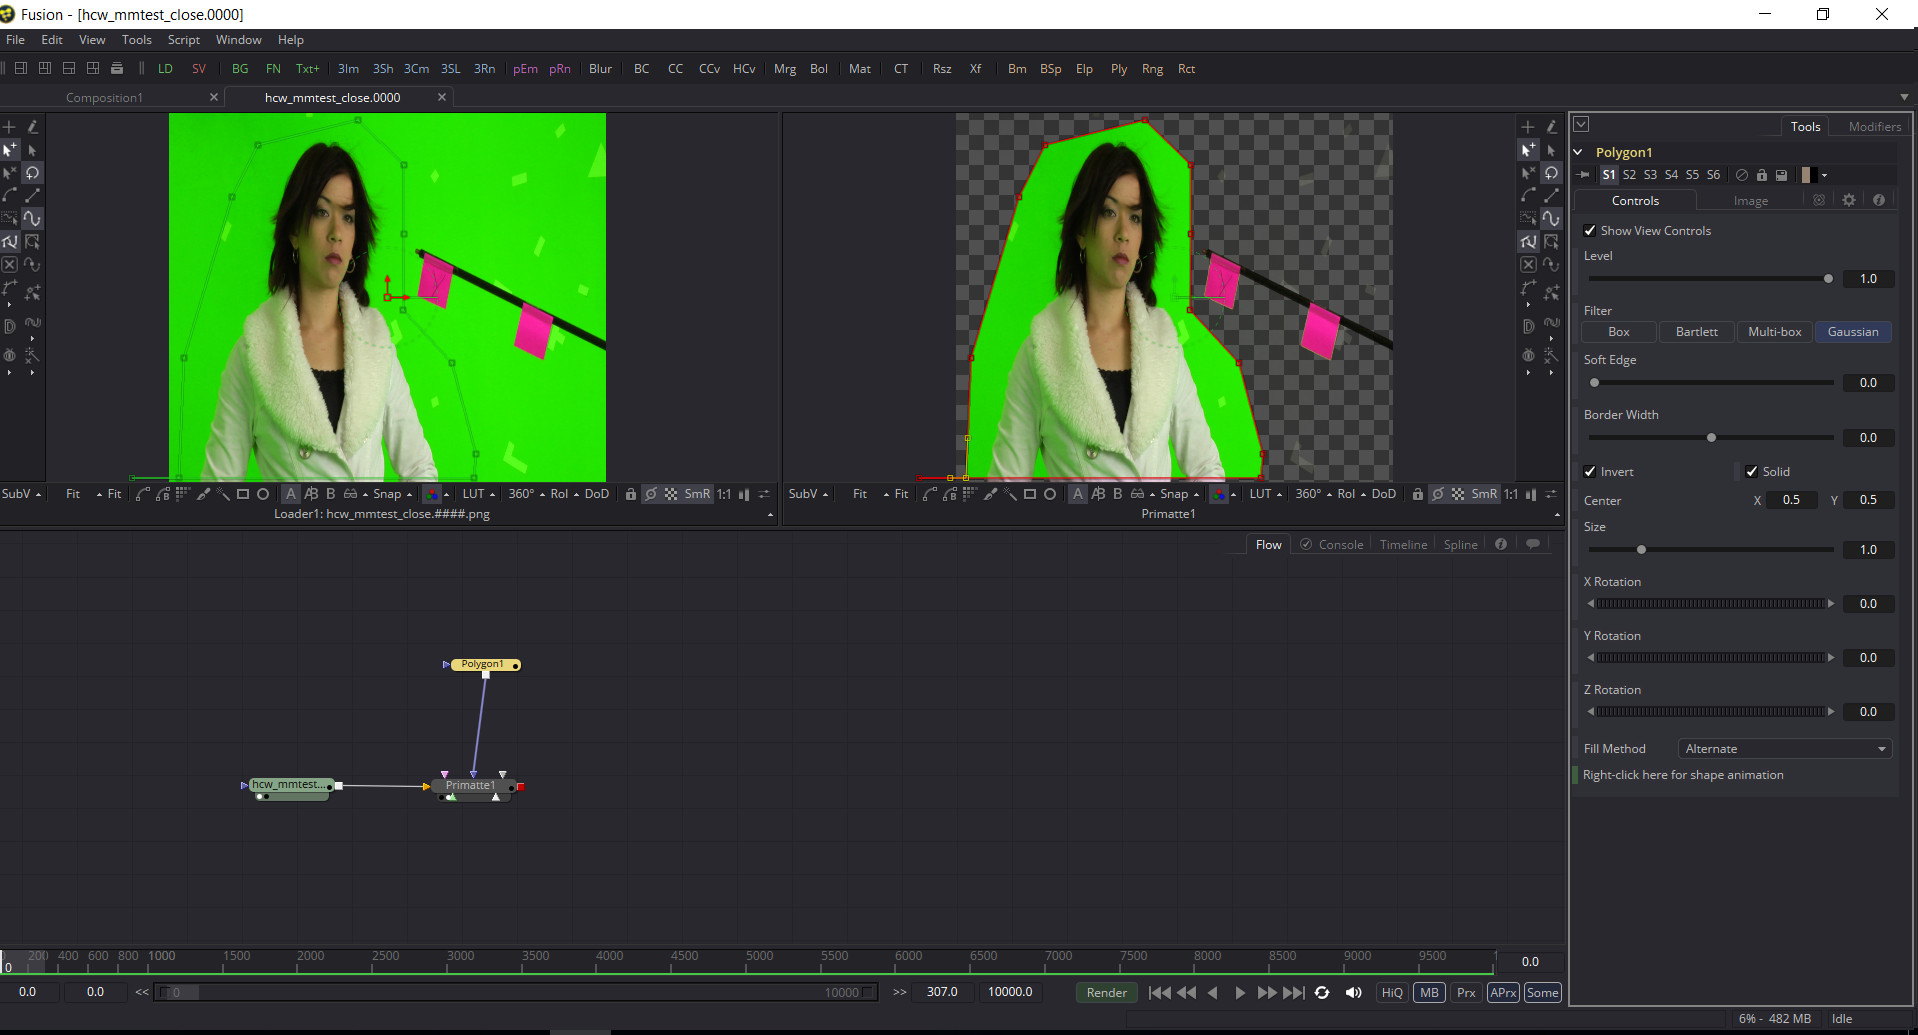This screenshot has width=1918, height=1035.
Task: Select the Box filter option
Action: [1619, 332]
